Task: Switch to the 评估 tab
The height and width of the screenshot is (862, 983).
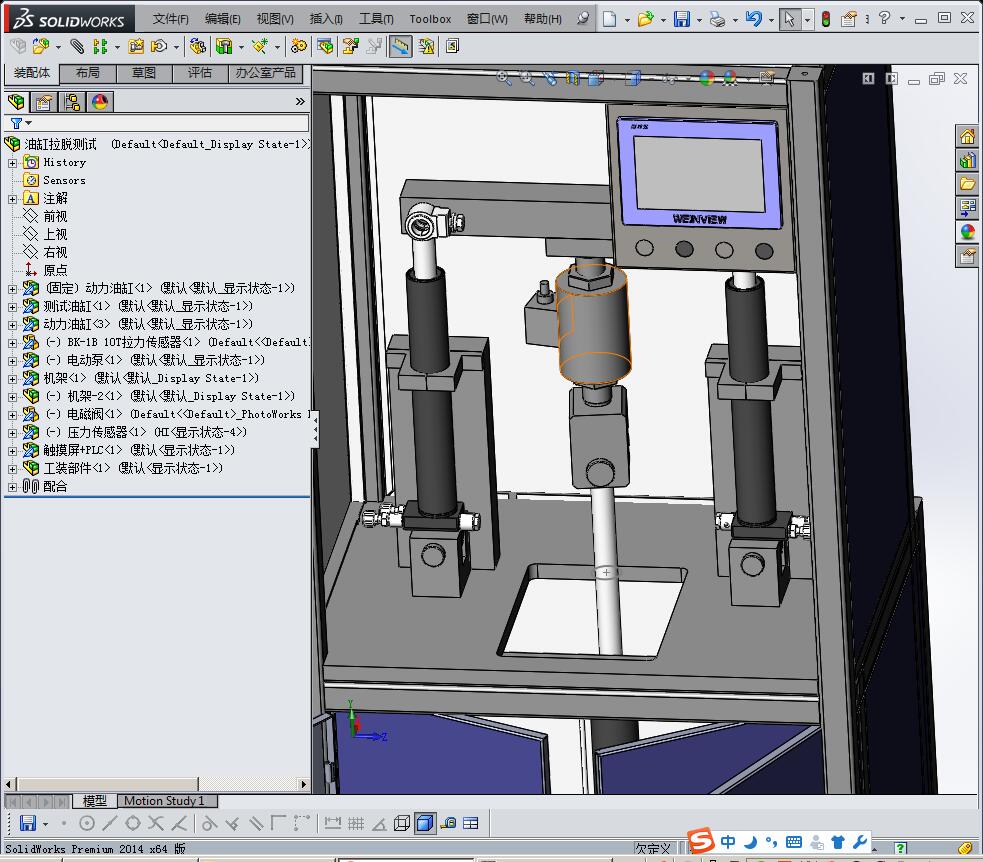Action: 200,73
